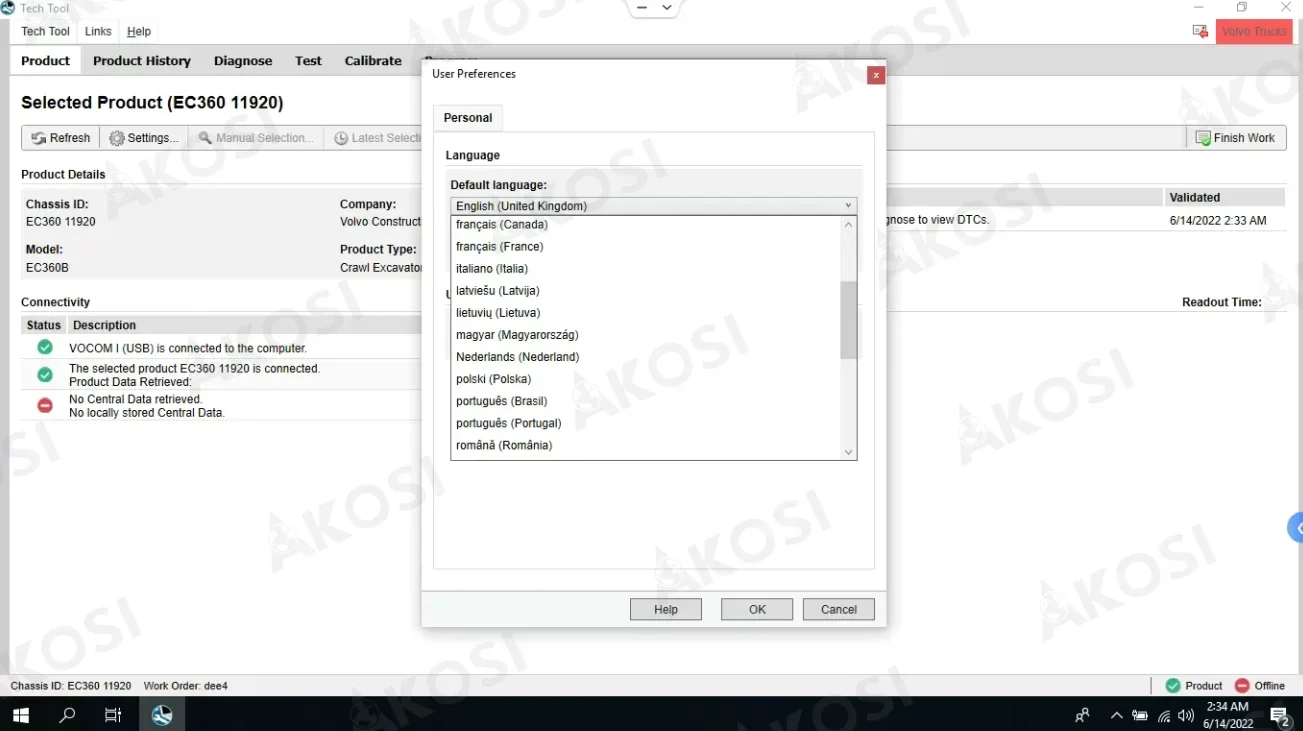Select polski (Polska) language
Image resolution: width=1303 pixels, height=731 pixels.
(x=646, y=379)
